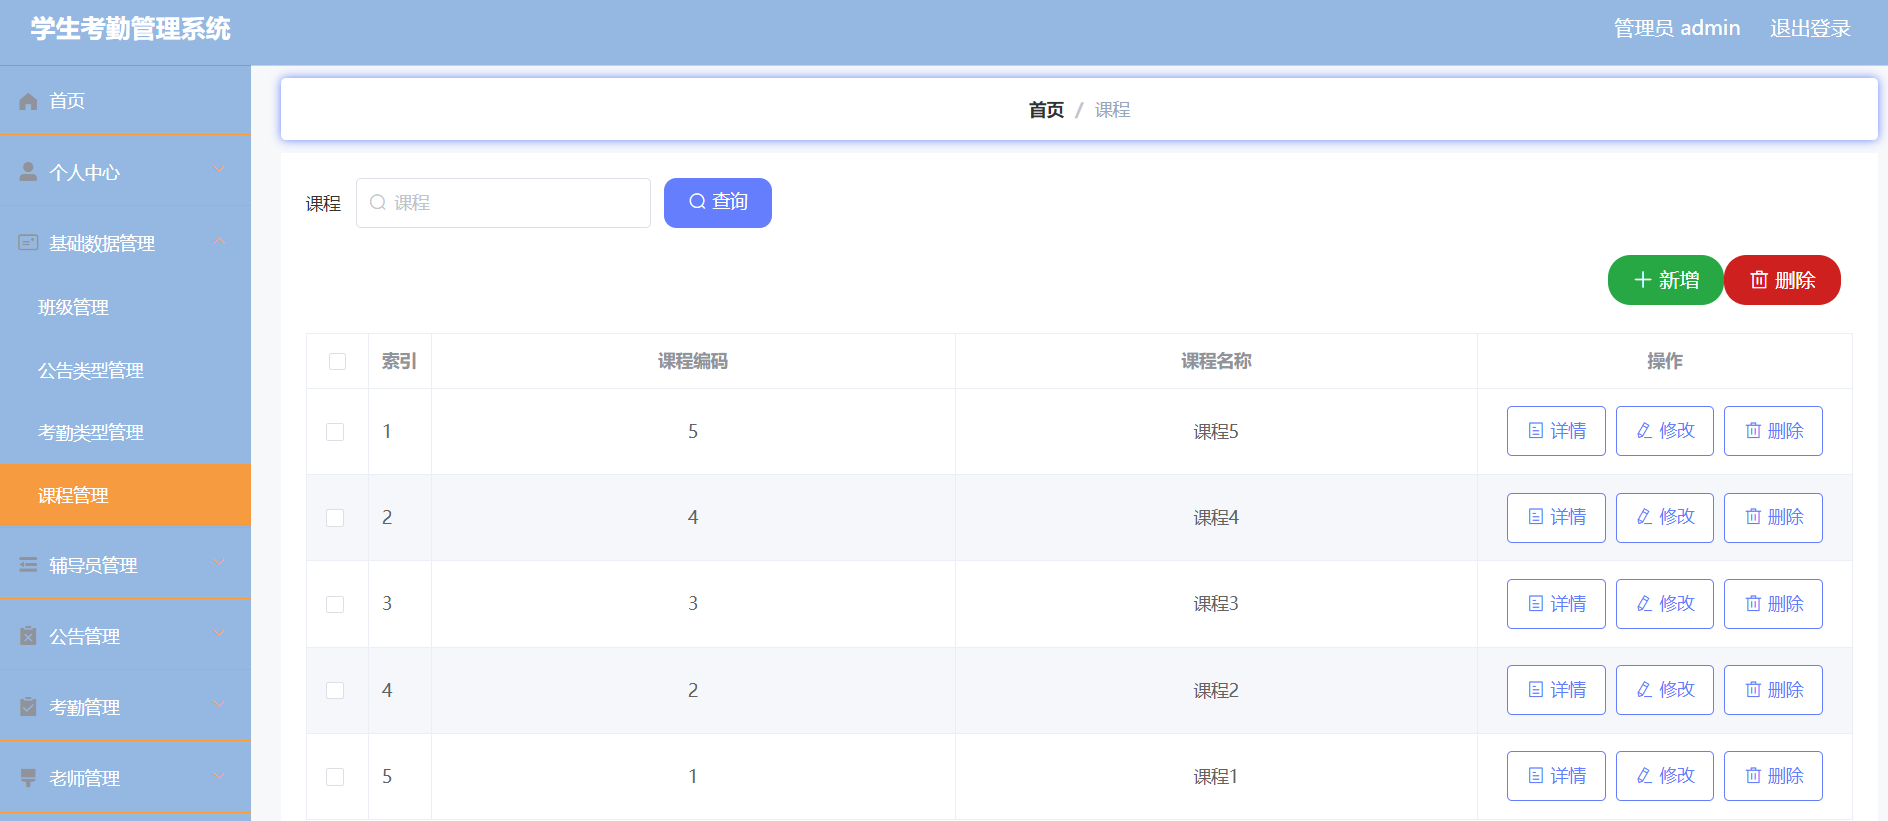Collapse the 基础数据管理 chevron
1888x821 pixels.
[219, 242]
